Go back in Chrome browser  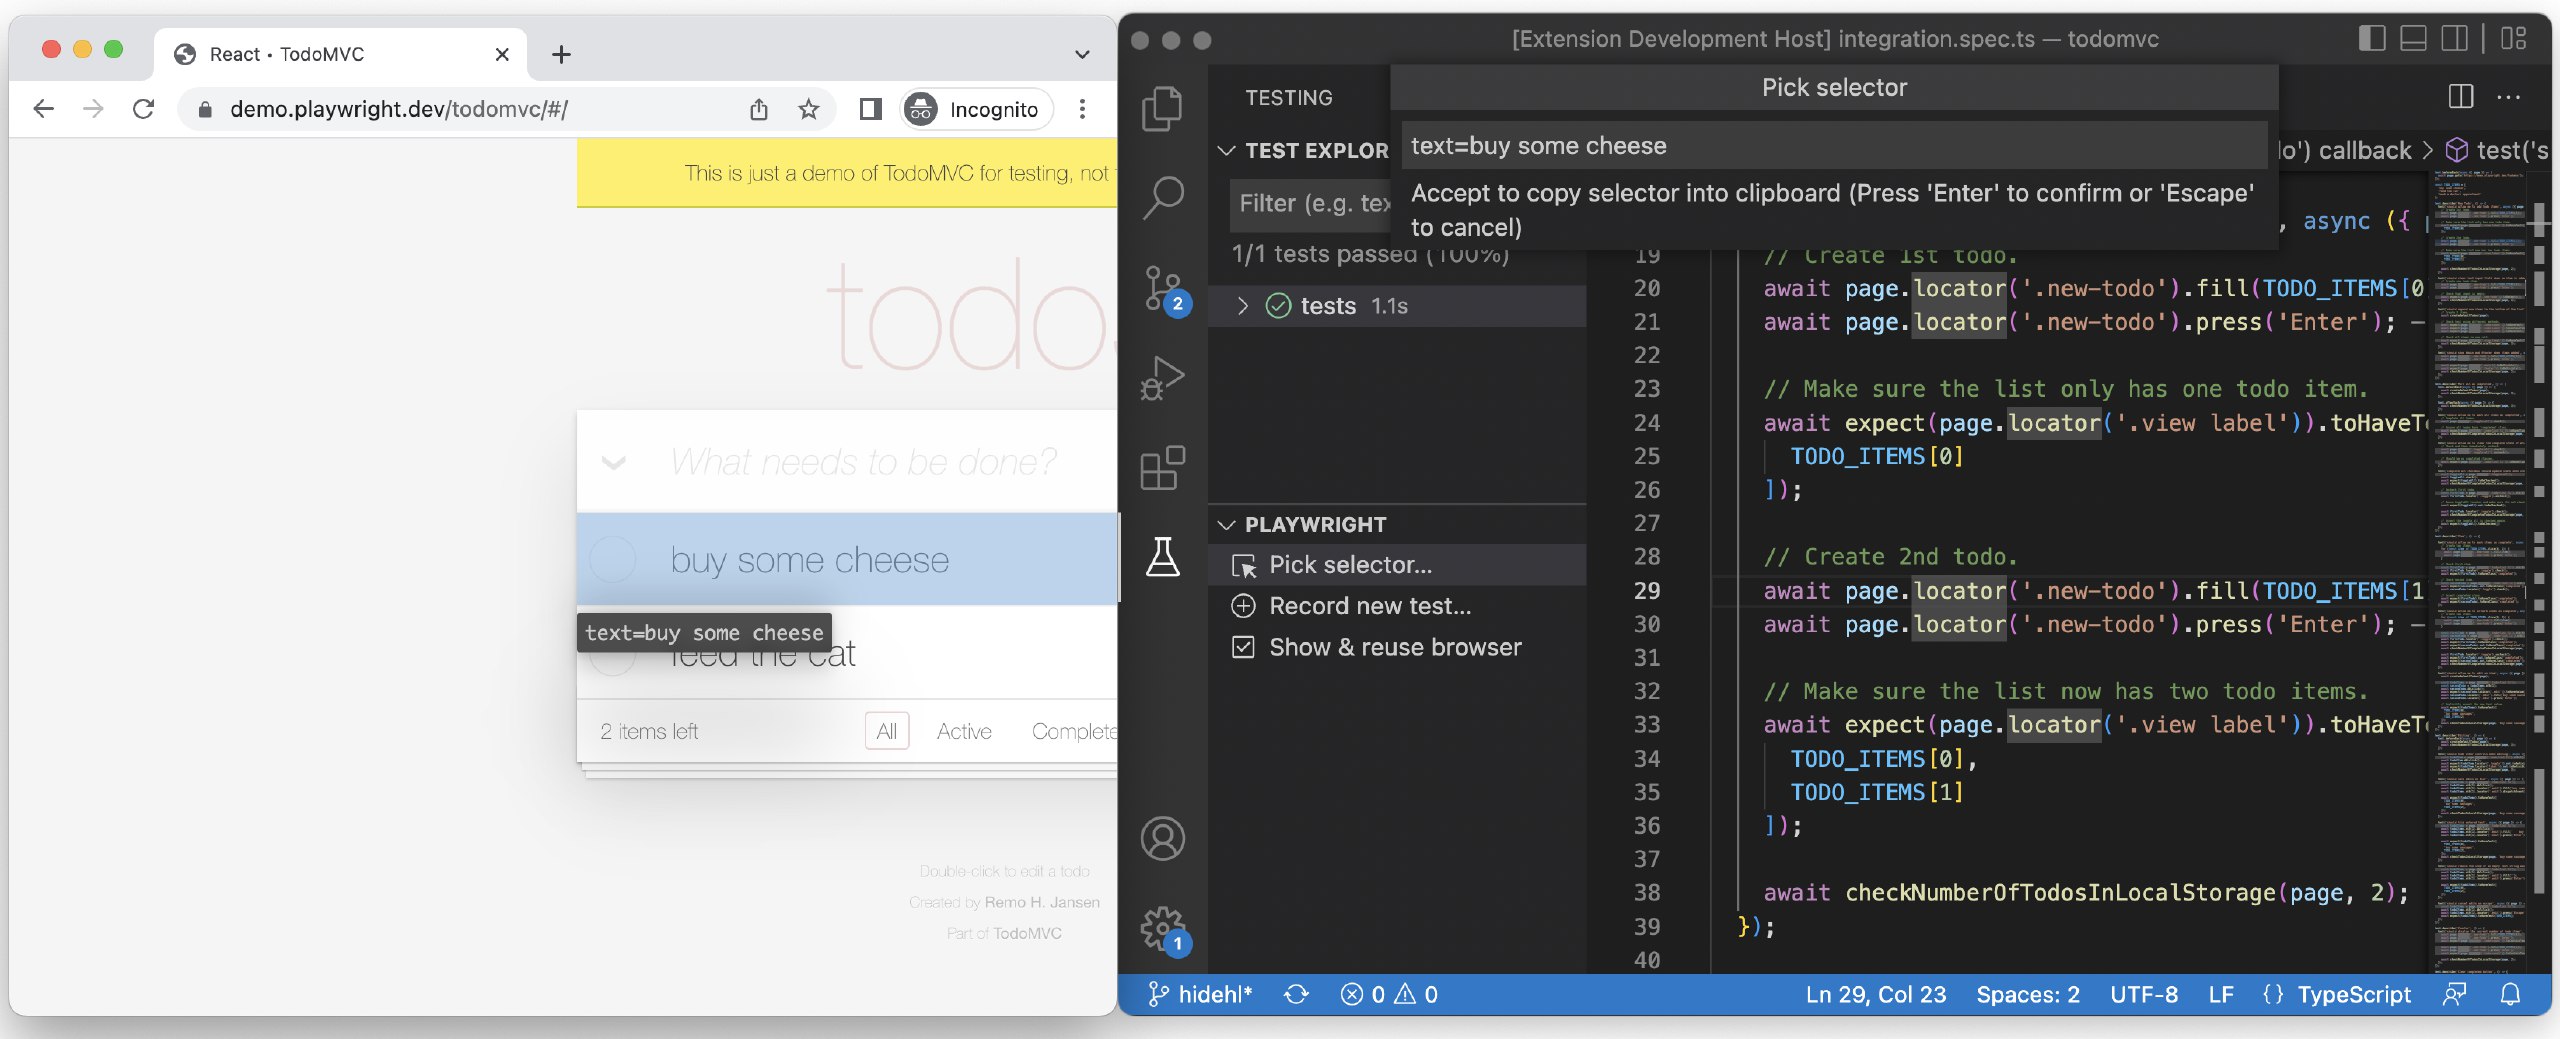44,109
